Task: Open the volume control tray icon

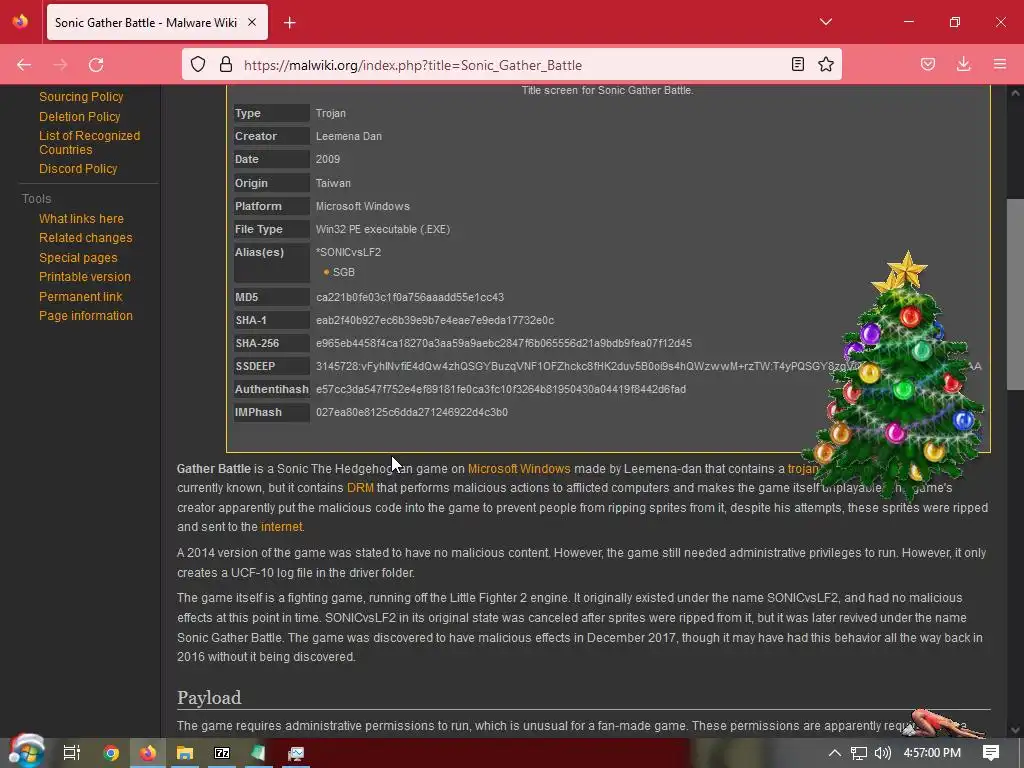Action: (882, 753)
